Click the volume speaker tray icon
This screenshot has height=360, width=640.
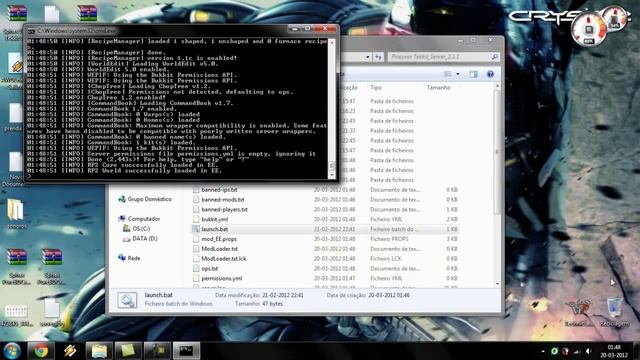coord(588,351)
